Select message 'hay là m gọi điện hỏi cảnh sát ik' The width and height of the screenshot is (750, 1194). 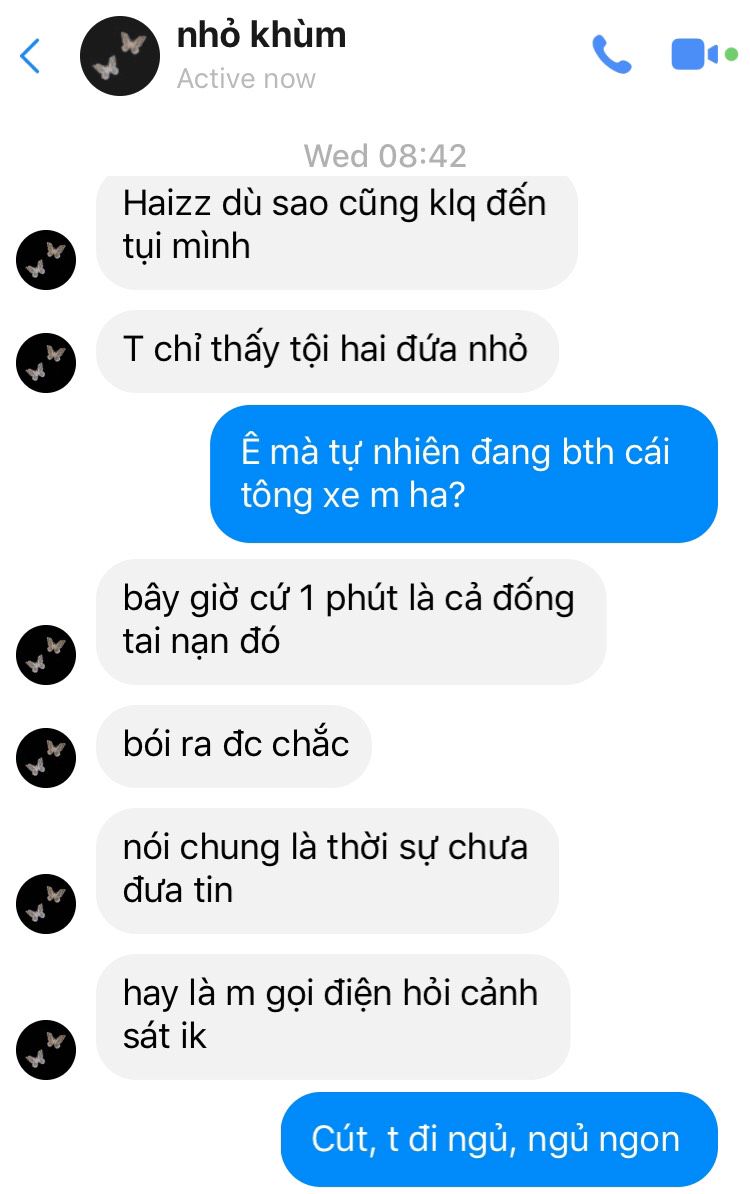(x=333, y=1017)
